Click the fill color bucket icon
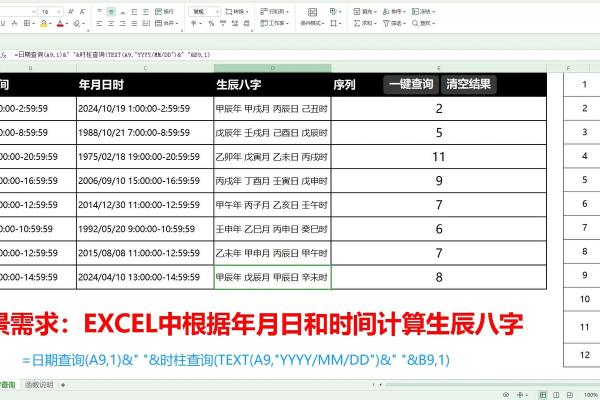The height and width of the screenshot is (400, 600). (41, 23)
